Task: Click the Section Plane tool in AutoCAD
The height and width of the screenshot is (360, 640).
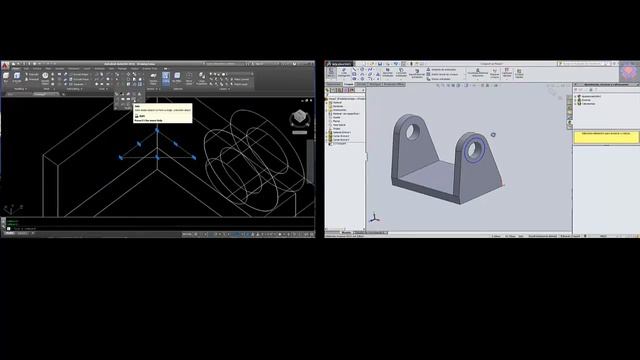Action: pos(153,78)
